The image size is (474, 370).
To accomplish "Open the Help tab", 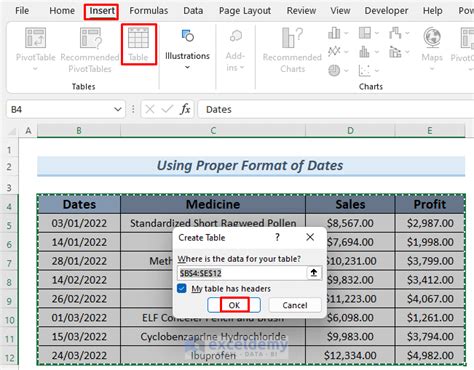I will (x=433, y=11).
